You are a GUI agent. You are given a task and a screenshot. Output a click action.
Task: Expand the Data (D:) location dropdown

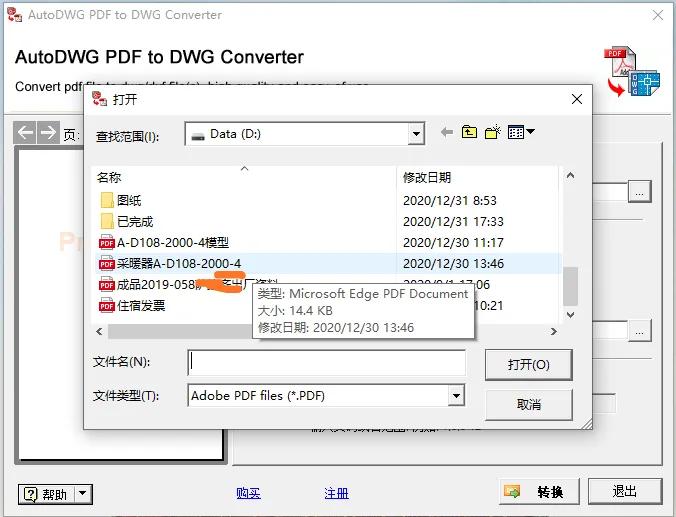[x=416, y=134]
